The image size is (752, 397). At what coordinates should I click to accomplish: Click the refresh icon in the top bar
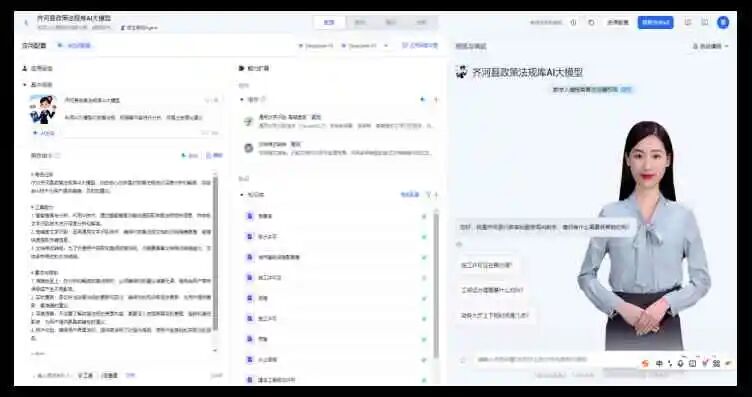[591, 23]
